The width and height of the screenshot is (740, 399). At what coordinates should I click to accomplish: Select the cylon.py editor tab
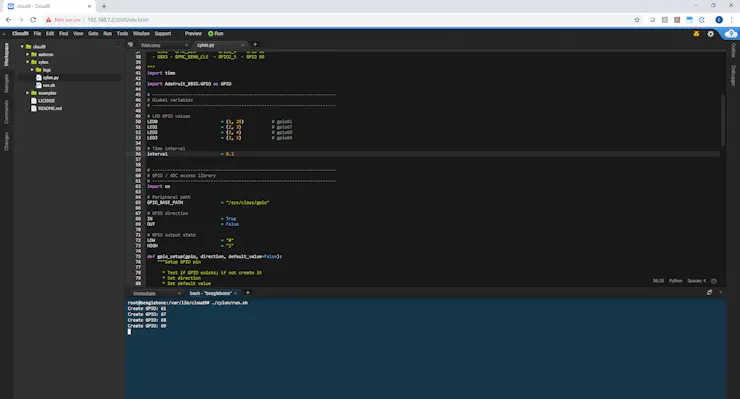coord(206,45)
